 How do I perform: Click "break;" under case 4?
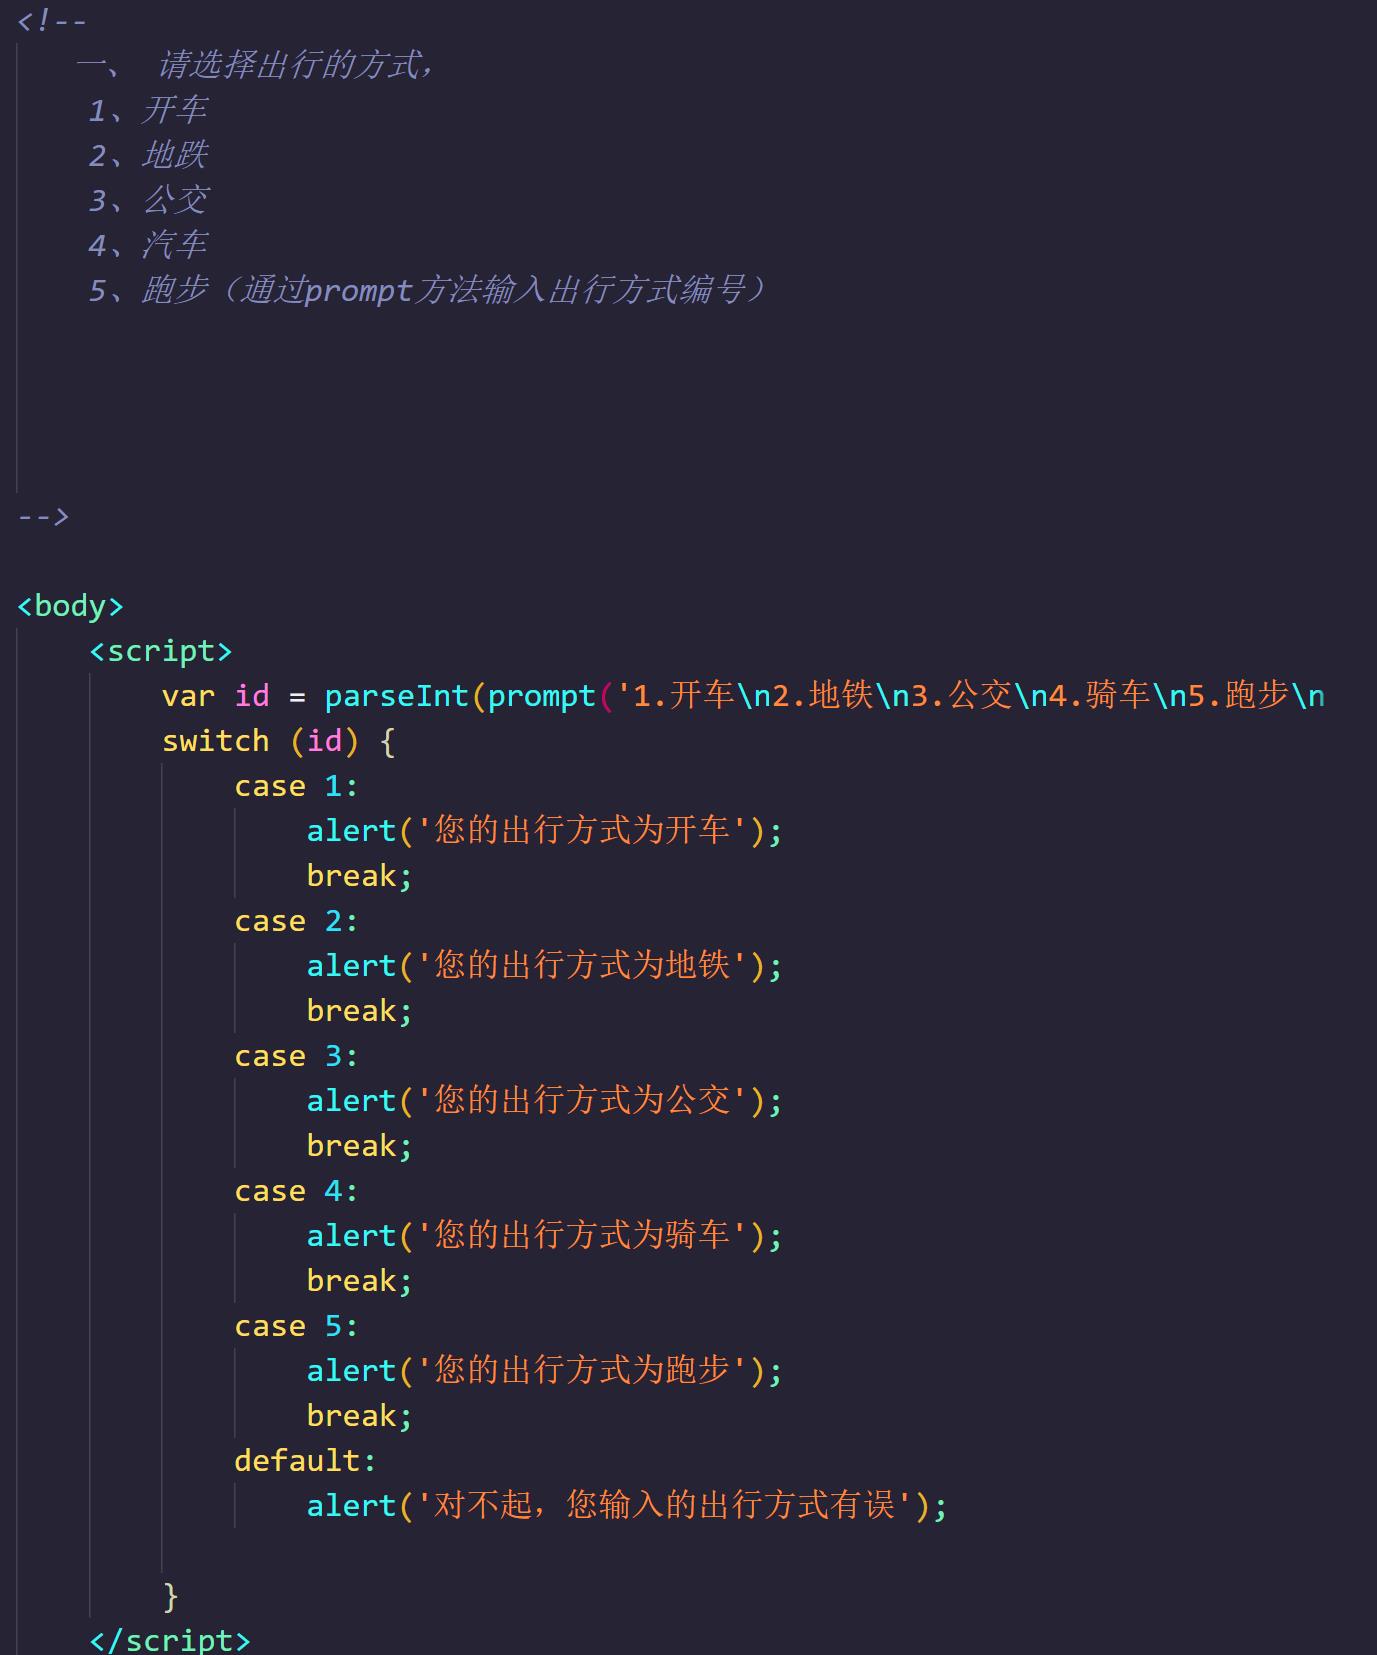pyautogui.click(x=360, y=1281)
